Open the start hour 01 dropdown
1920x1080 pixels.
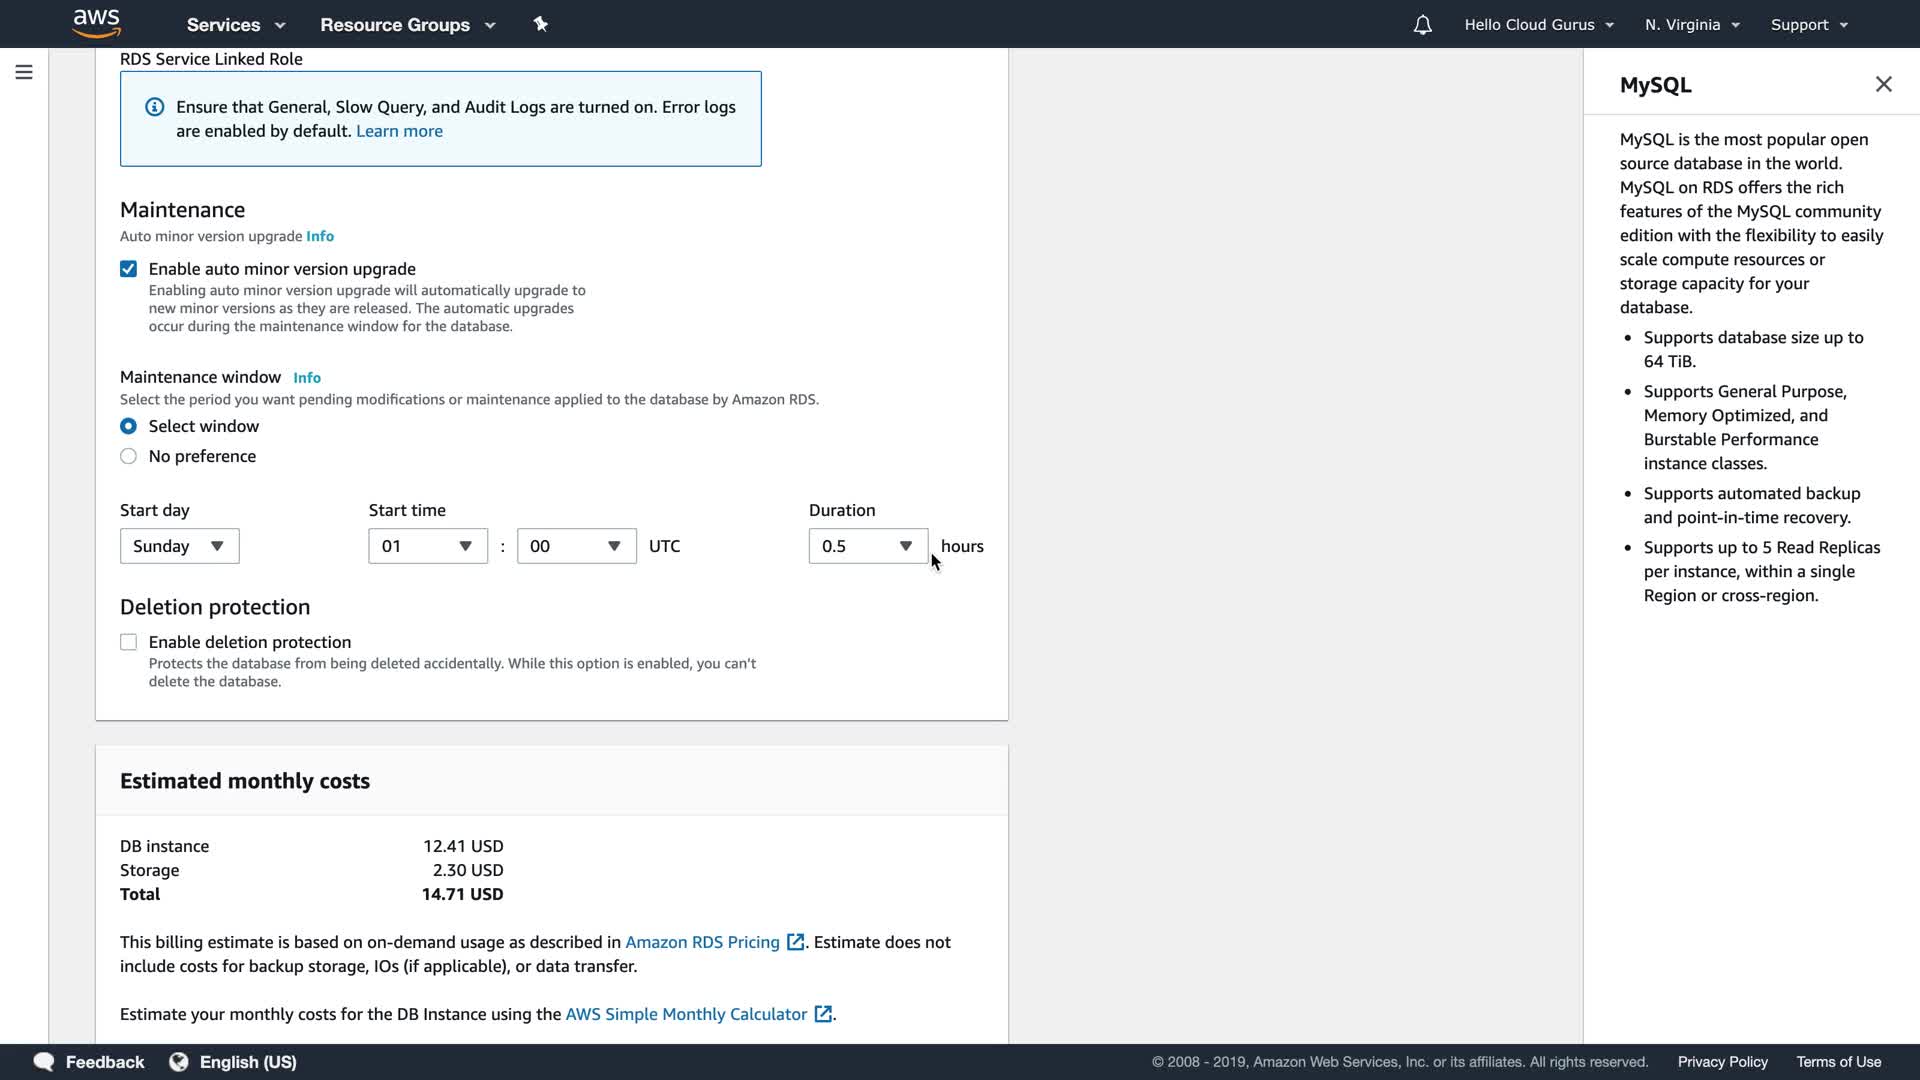click(427, 546)
